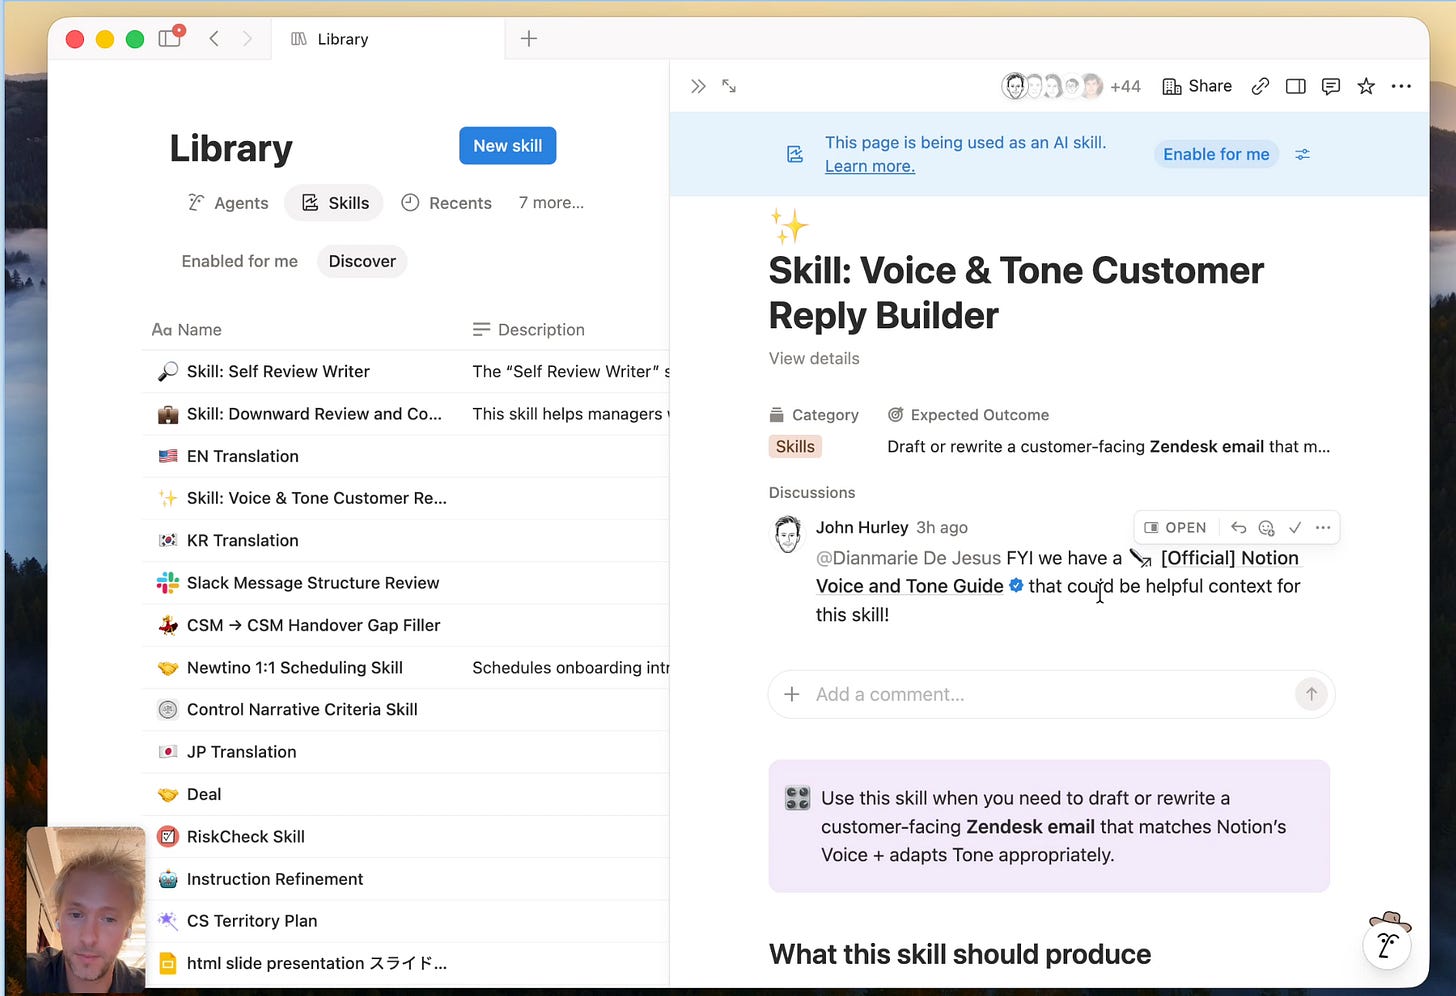The height and width of the screenshot is (996, 1456).
Task: Click Enable for me
Action: pyautogui.click(x=1216, y=154)
